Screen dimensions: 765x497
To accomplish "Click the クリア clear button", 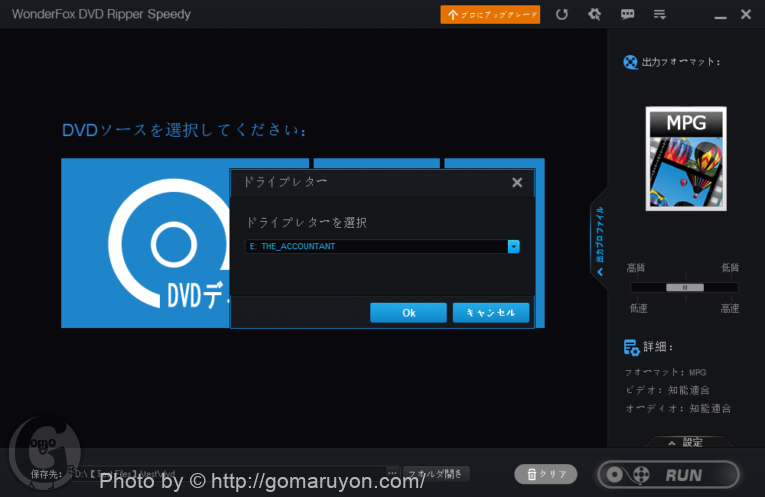I will pyautogui.click(x=545, y=474).
